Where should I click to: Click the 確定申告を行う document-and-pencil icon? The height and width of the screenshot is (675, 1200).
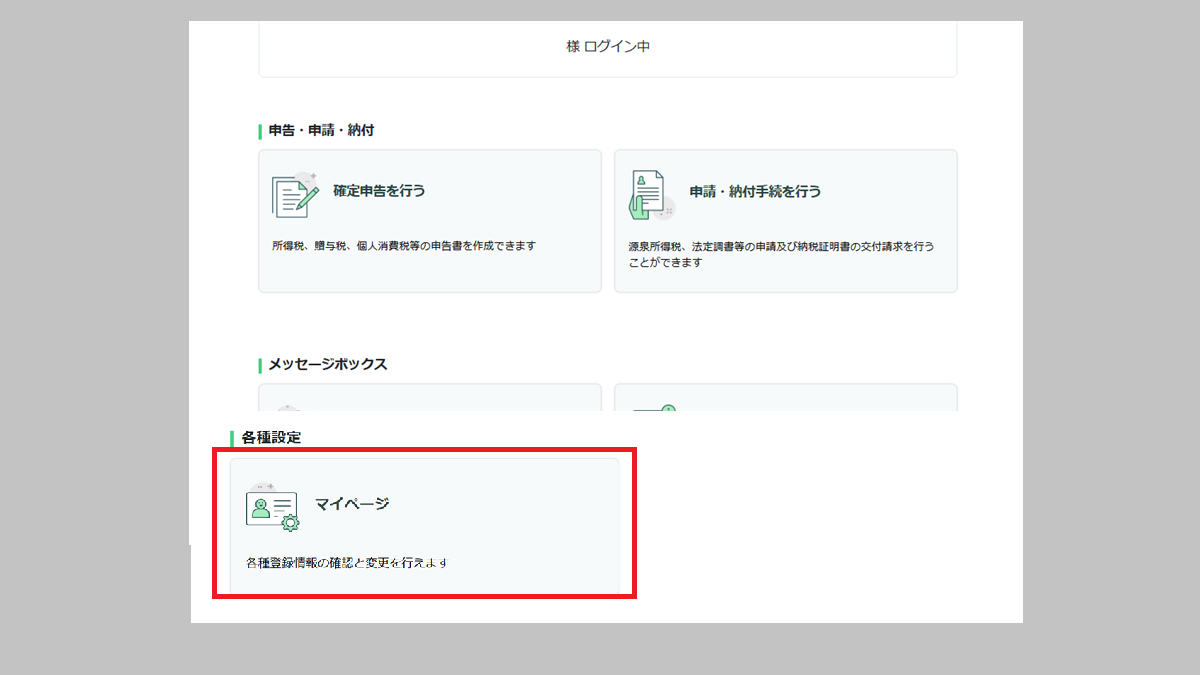click(x=295, y=195)
